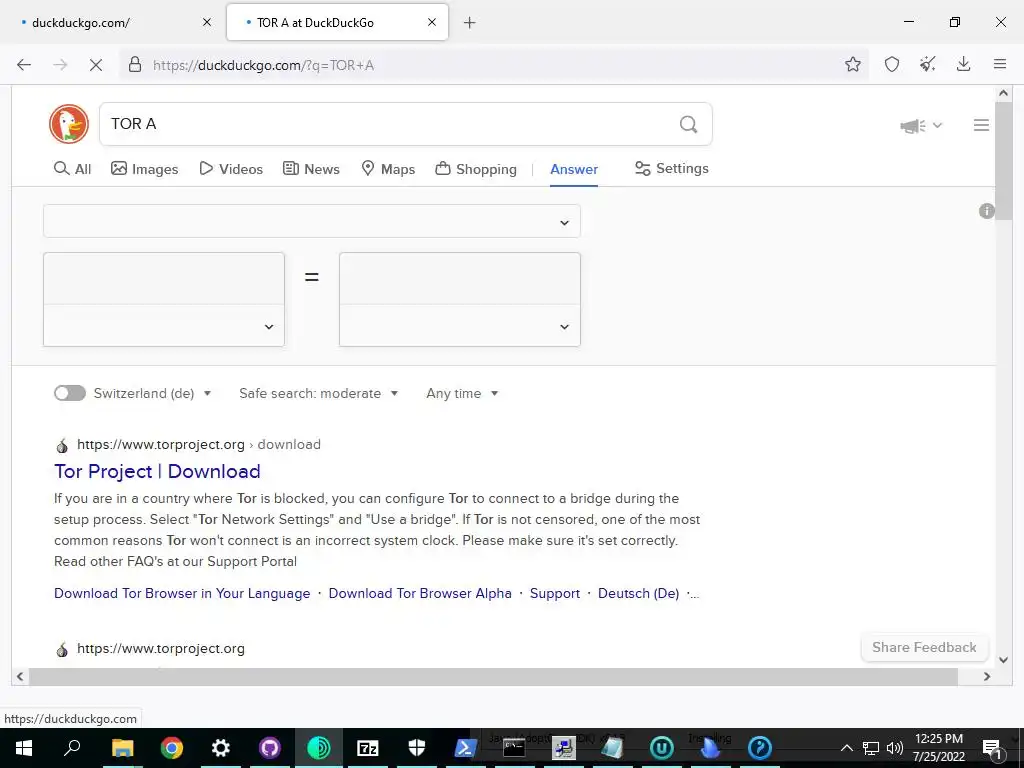The width and height of the screenshot is (1024, 768).
Task: Open GitHub Desktop from taskbar
Action: (270, 748)
